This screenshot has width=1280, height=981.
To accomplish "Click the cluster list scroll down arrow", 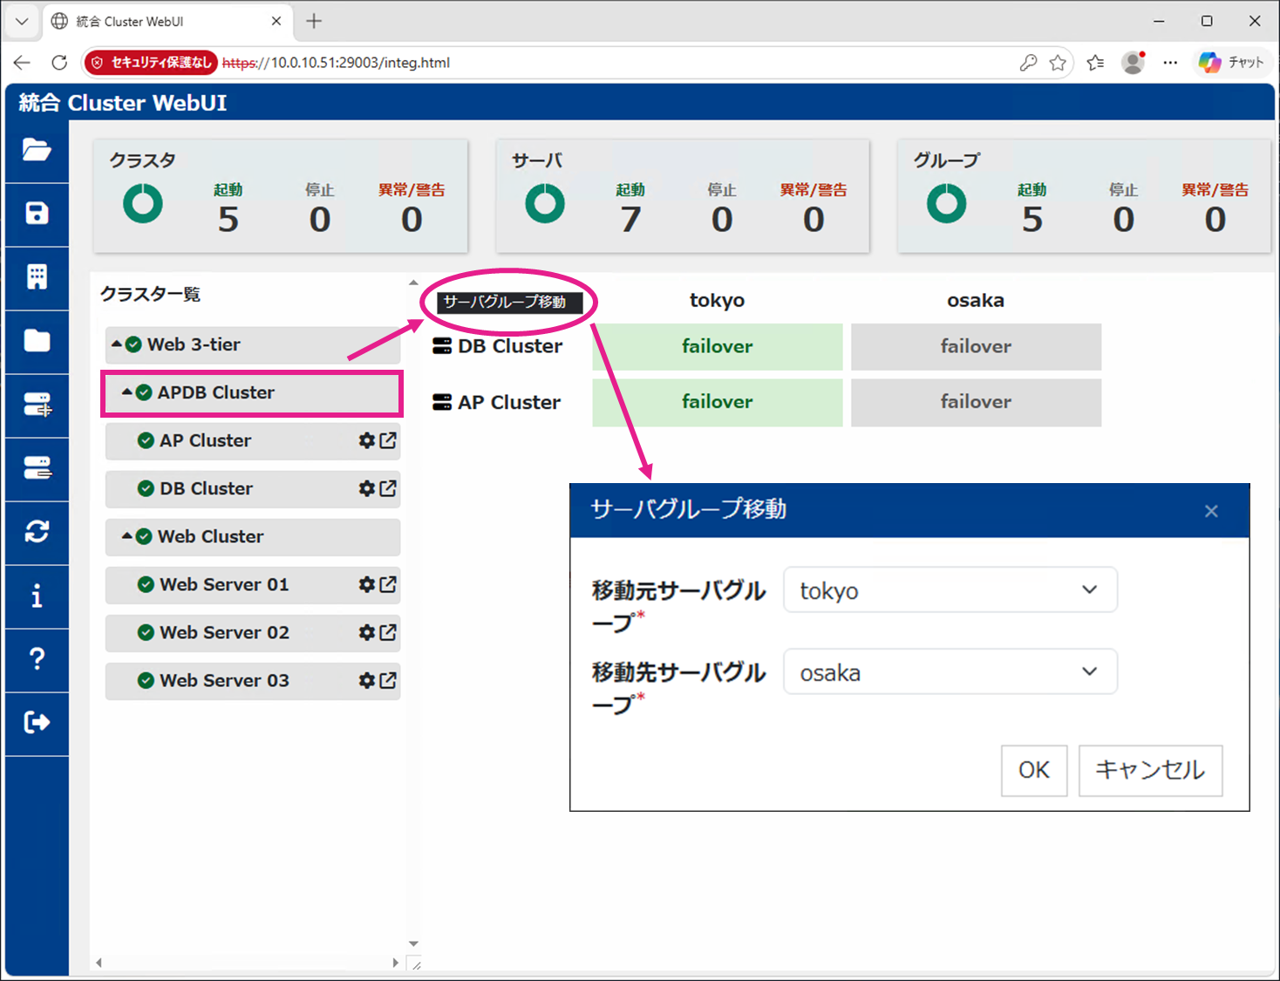I will click(x=413, y=944).
